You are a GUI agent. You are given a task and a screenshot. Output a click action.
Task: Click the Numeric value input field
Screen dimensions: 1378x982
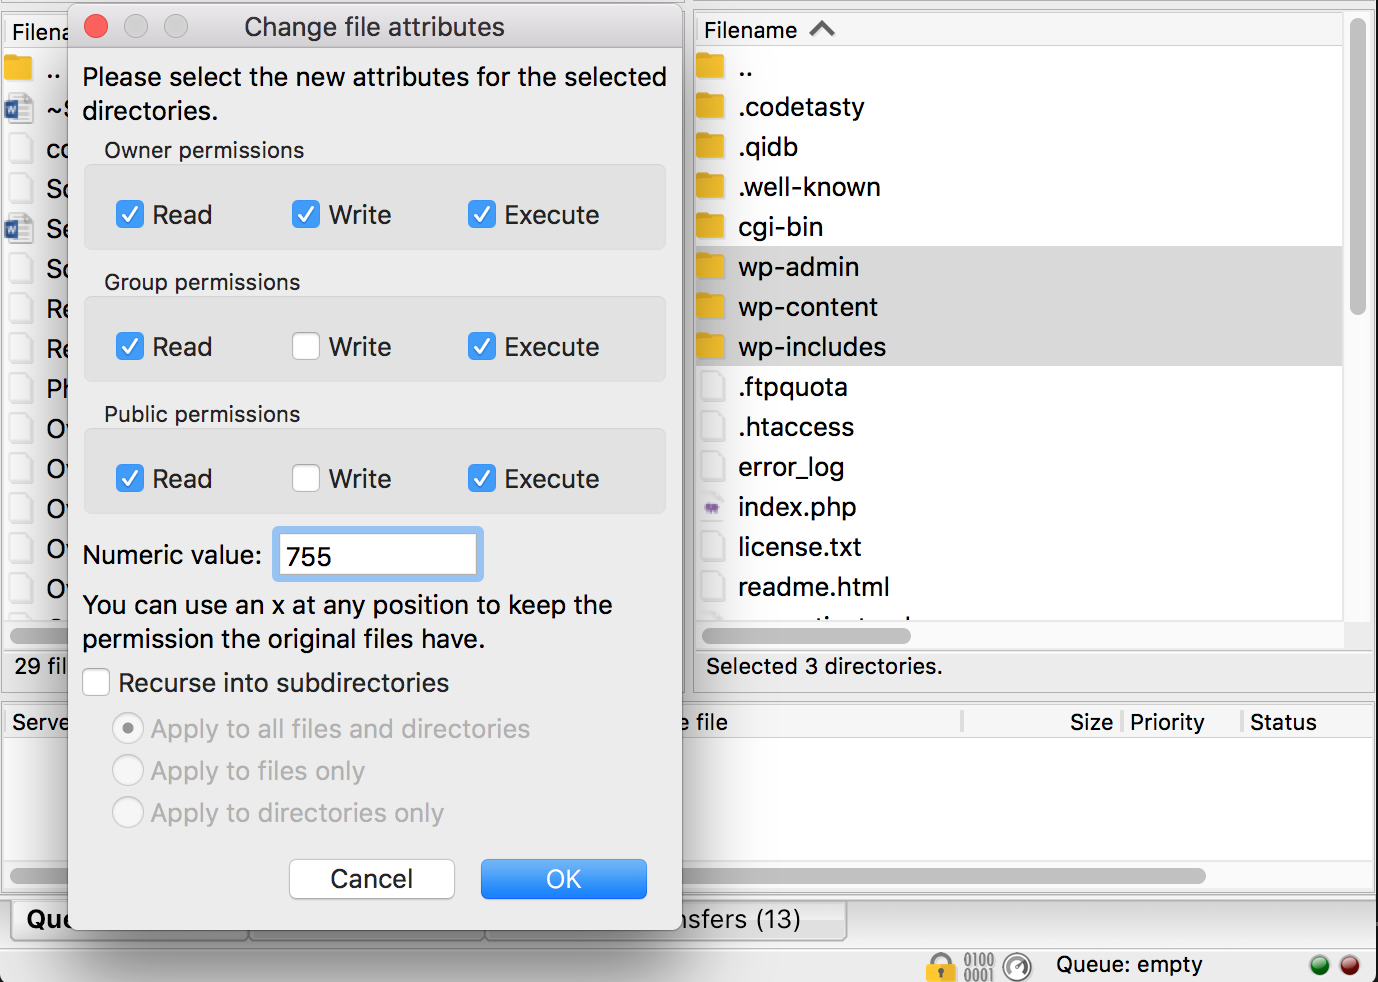click(x=378, y=555)
